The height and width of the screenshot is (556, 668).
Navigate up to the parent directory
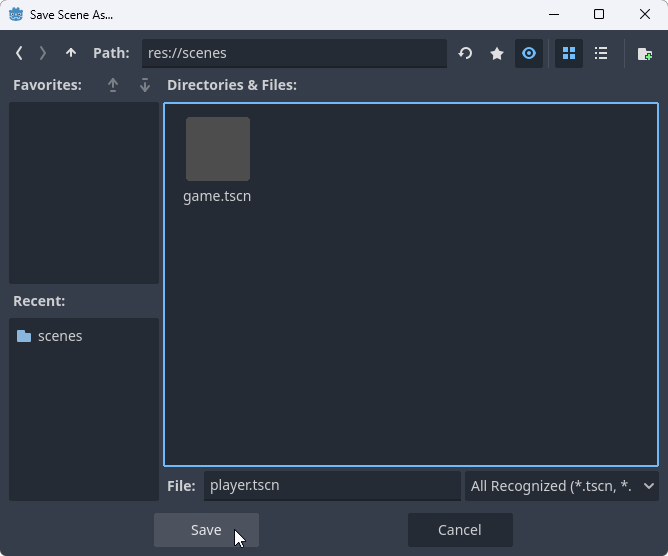pos(70,53)
